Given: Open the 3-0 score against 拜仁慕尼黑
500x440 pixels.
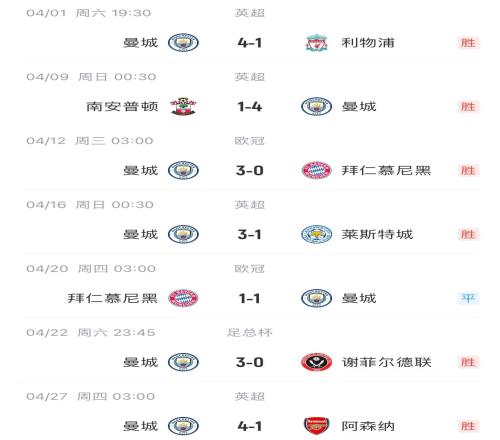Looking at the screenshot, I should point(250,171).
